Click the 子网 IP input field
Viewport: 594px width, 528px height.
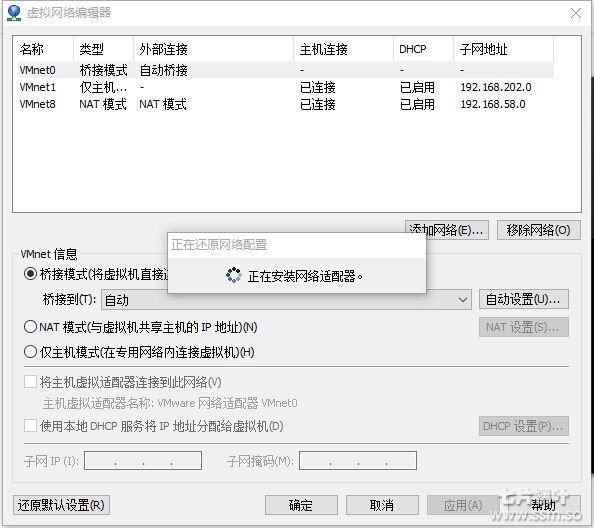(143, 461)
